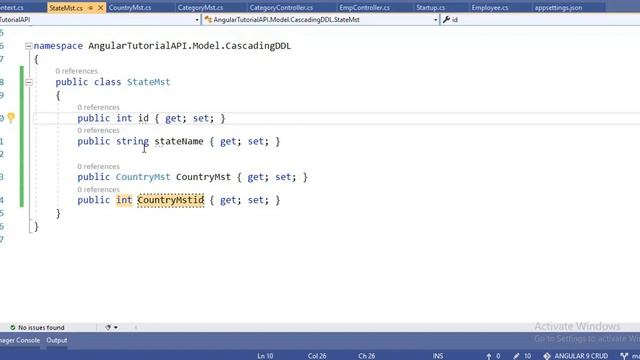
Task: Open the CategoryMst.cs tab
Action: (x=200, y=8)
